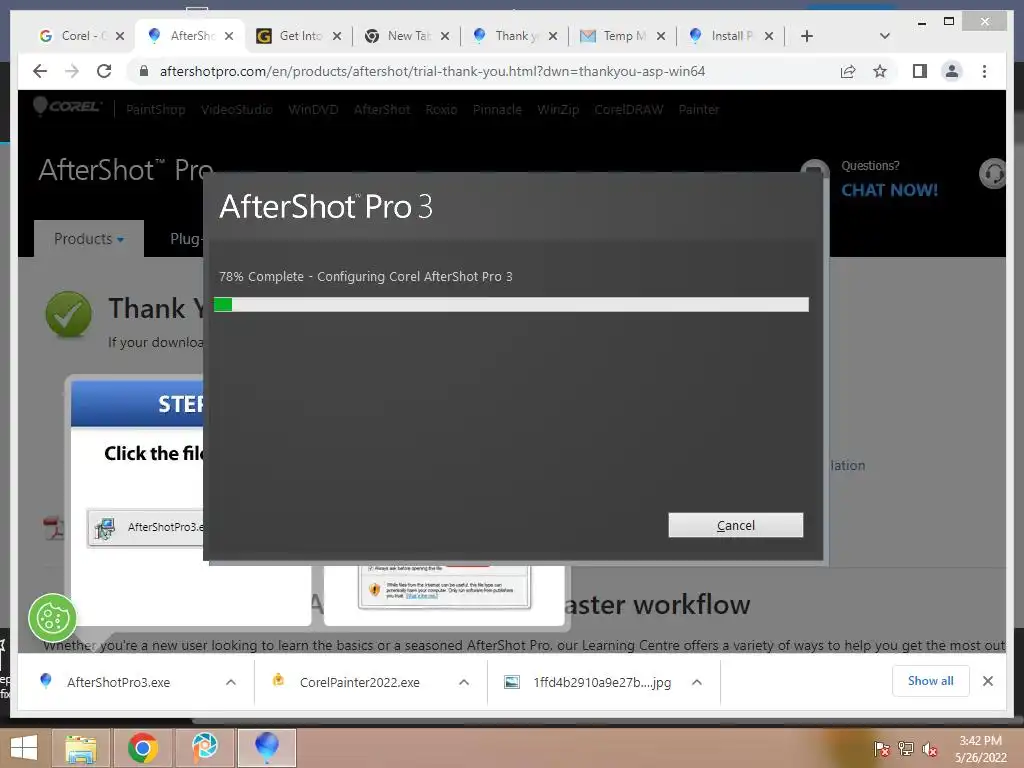Go back to the previous page

point(40,71)
